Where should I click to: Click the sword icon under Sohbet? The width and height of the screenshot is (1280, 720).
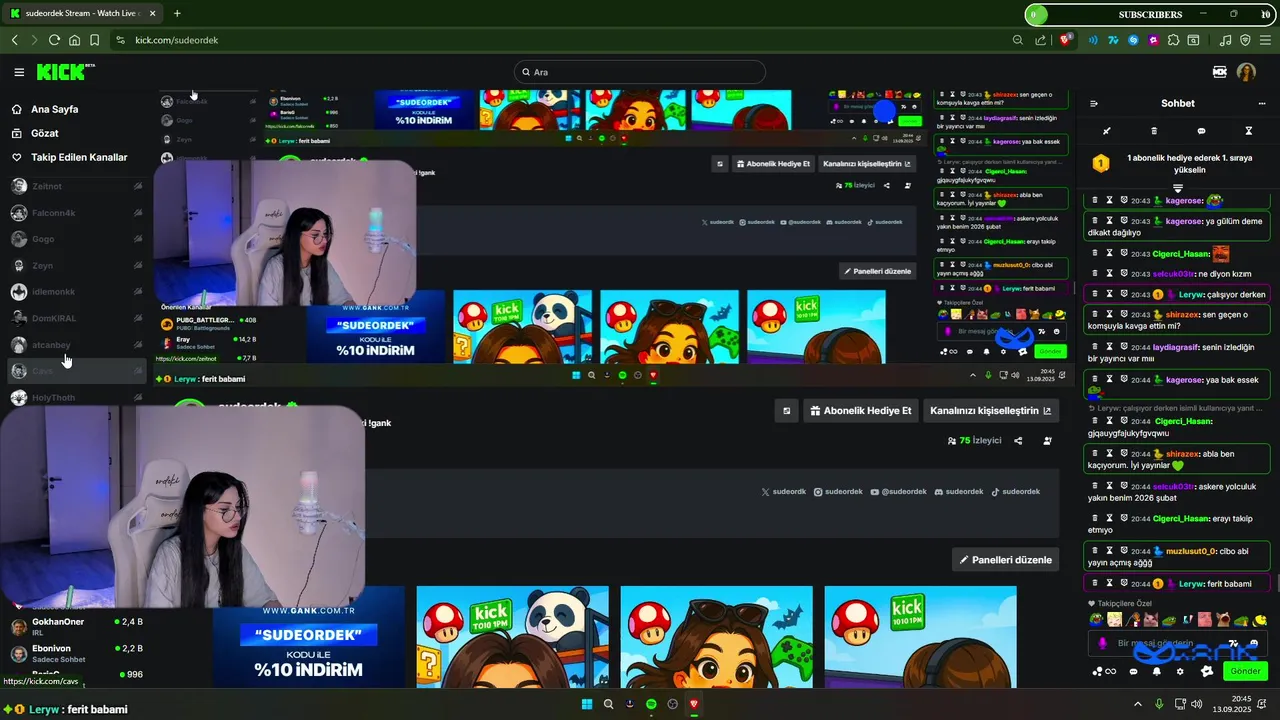point(1107,131)
